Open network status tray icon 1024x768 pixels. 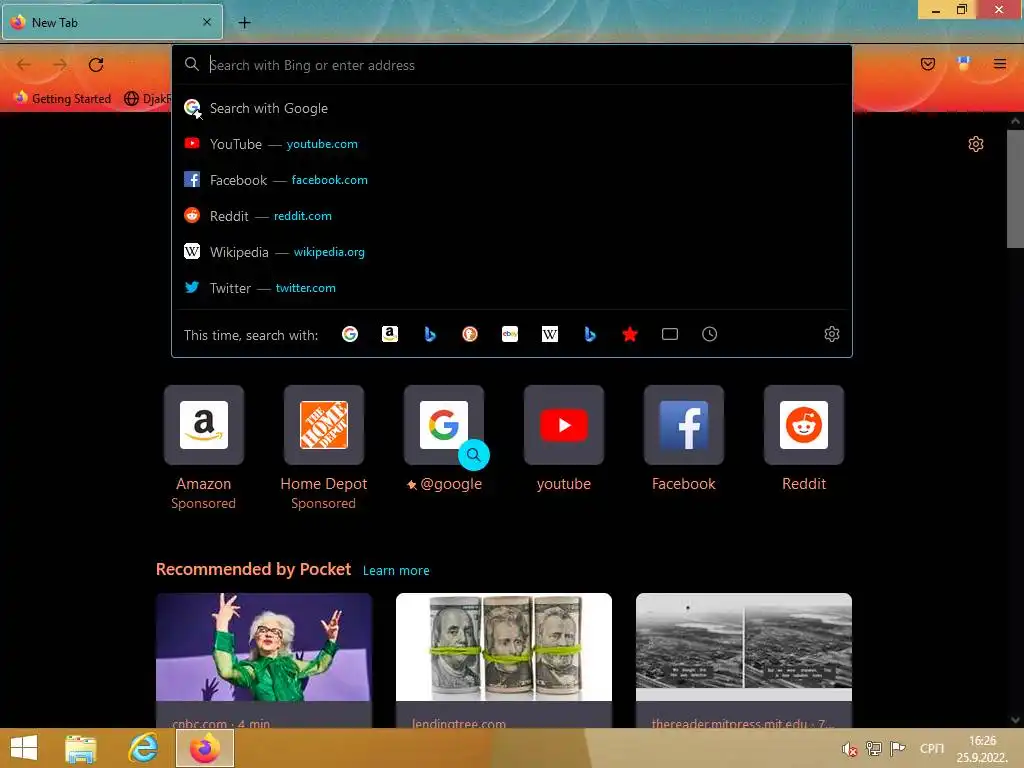(x=874, y=749)
